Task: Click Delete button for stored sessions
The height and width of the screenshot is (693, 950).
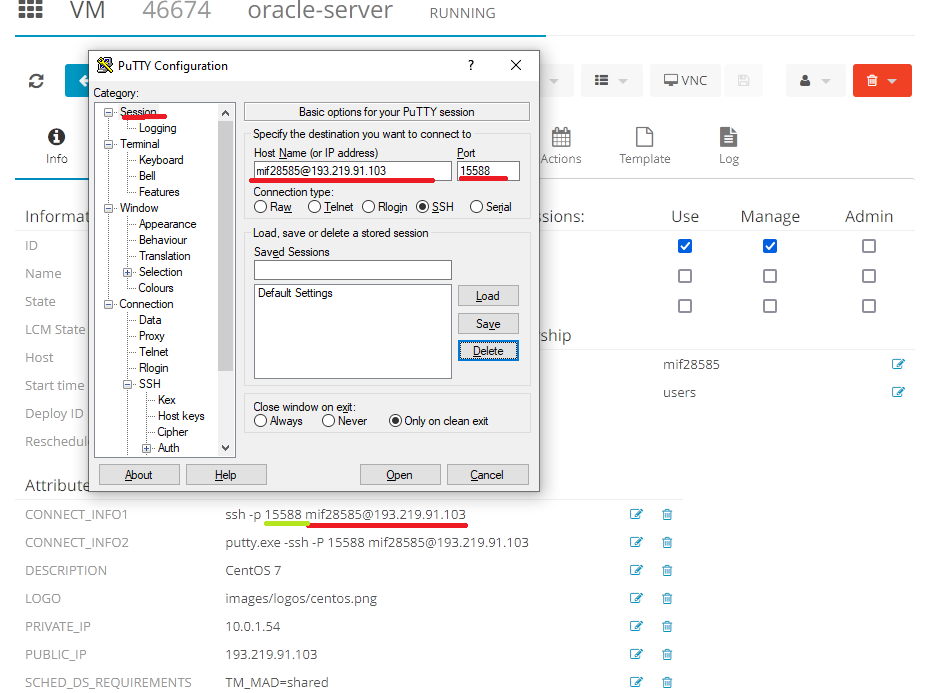Action: coord(488,351)
